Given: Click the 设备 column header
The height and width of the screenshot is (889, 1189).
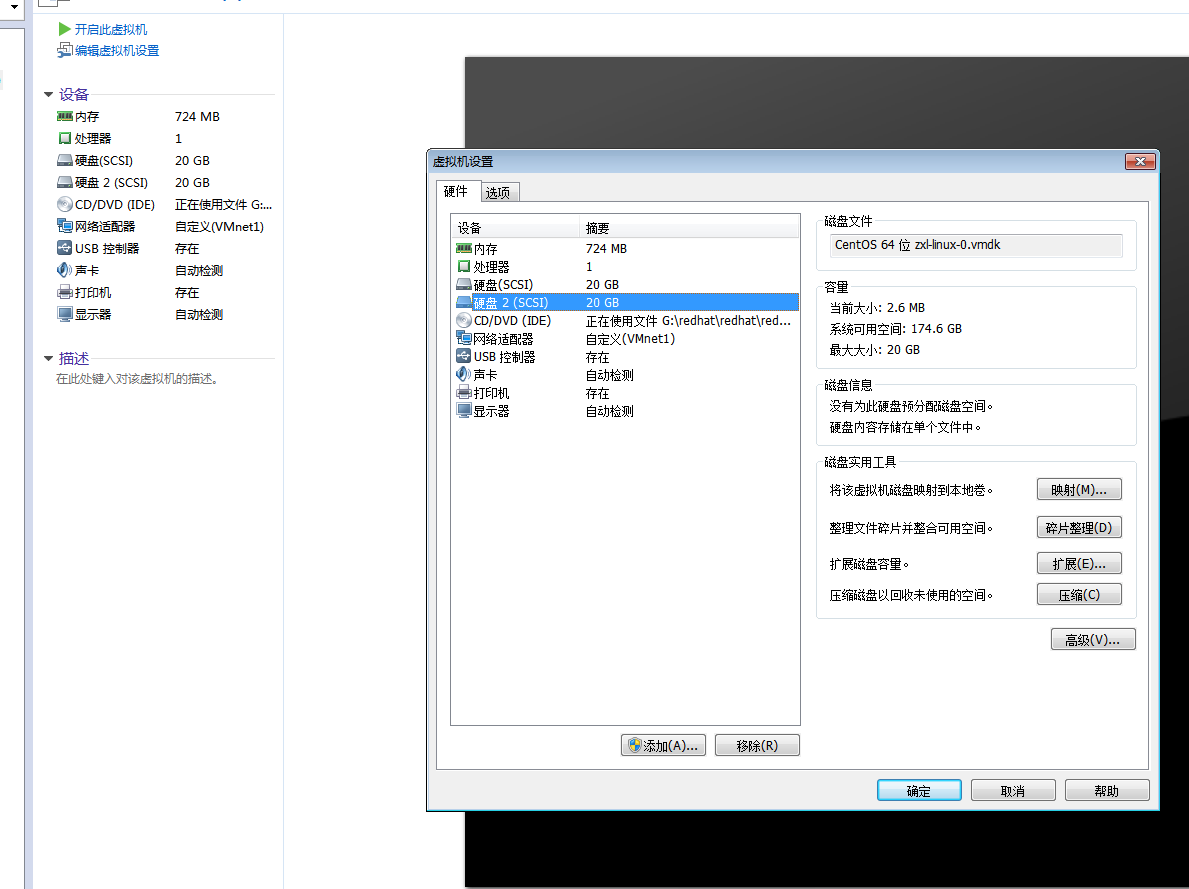Looking at the screenshot, I should [x=516, y=228].
